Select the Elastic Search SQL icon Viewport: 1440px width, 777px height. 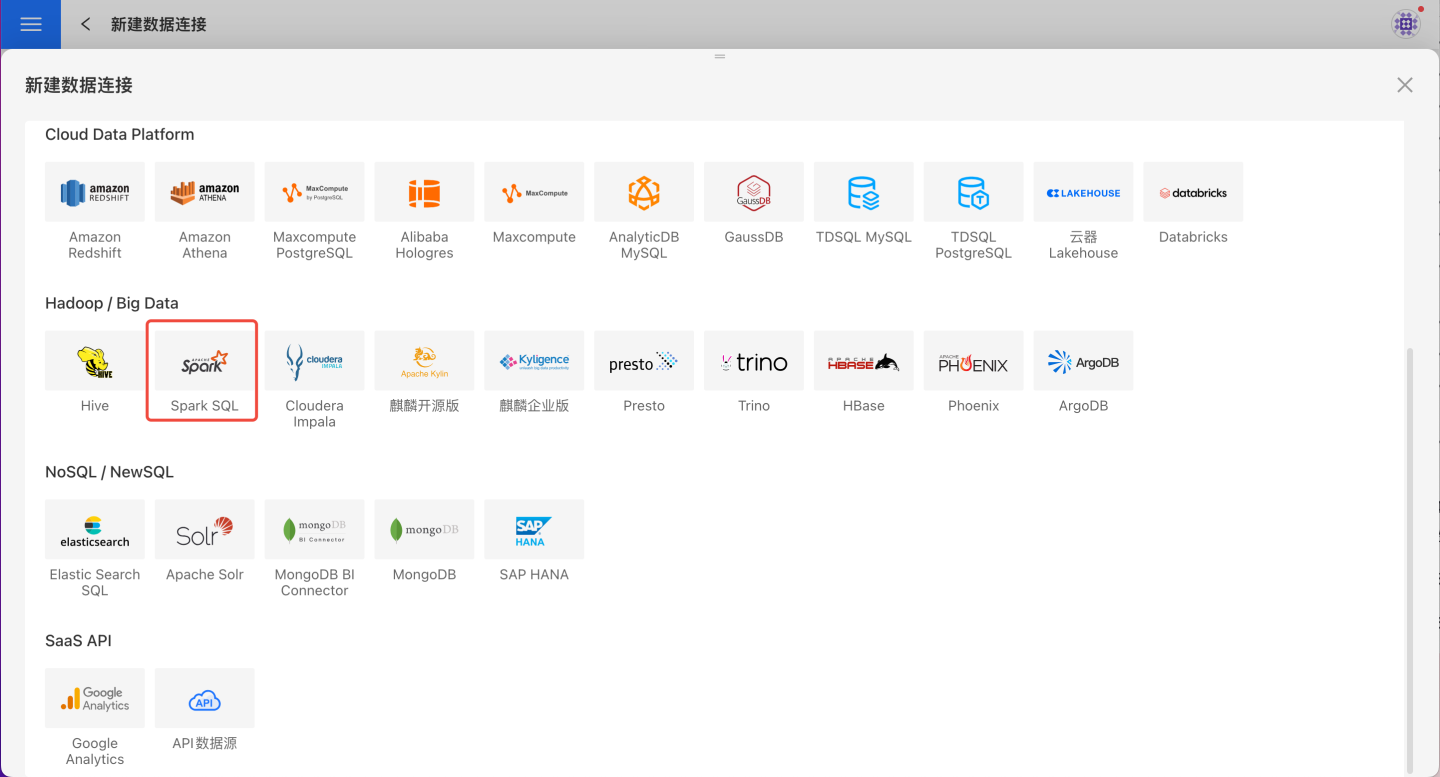pyautogui.click(x=95, y=531)
